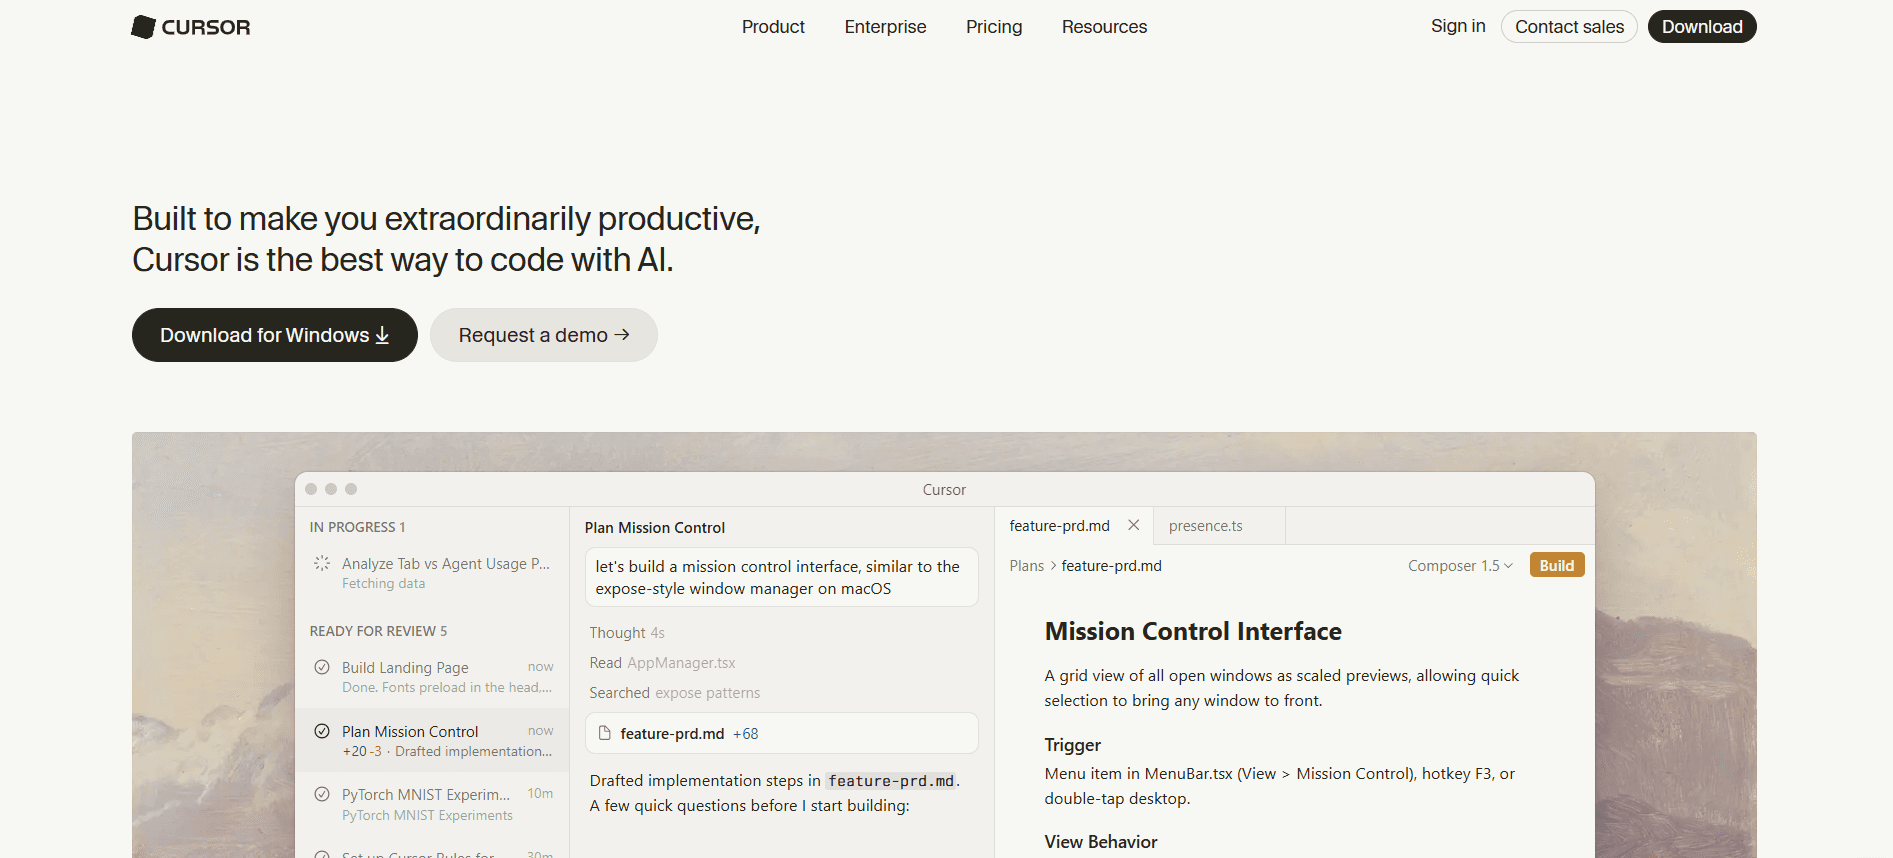Open the Enterprise menu
Screen dimensions: 1893x858
[x=885, y=27]
